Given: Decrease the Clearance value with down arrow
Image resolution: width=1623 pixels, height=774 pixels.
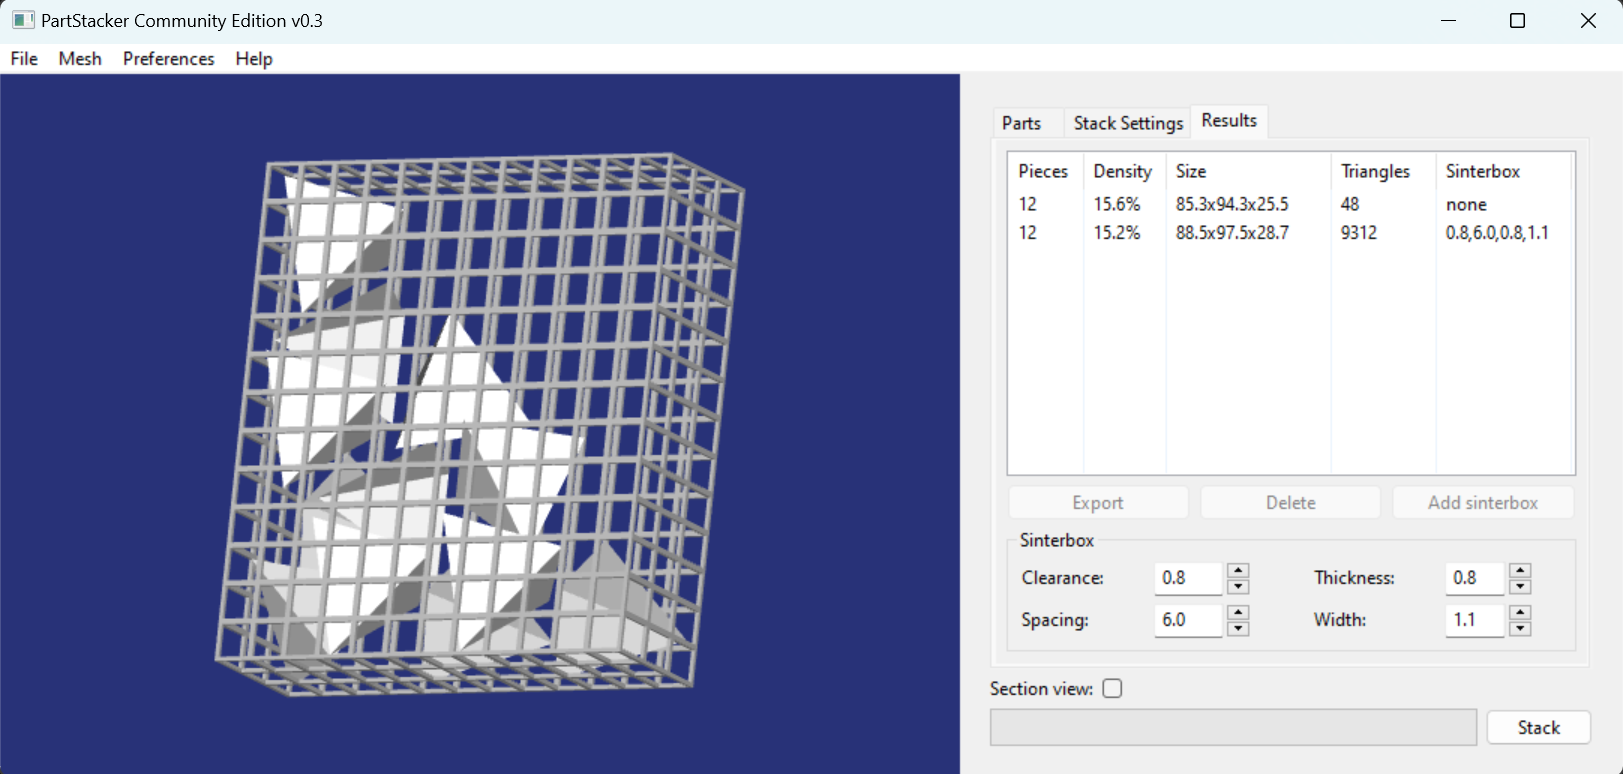Looking at the screenshot, I should [1238, 587].
